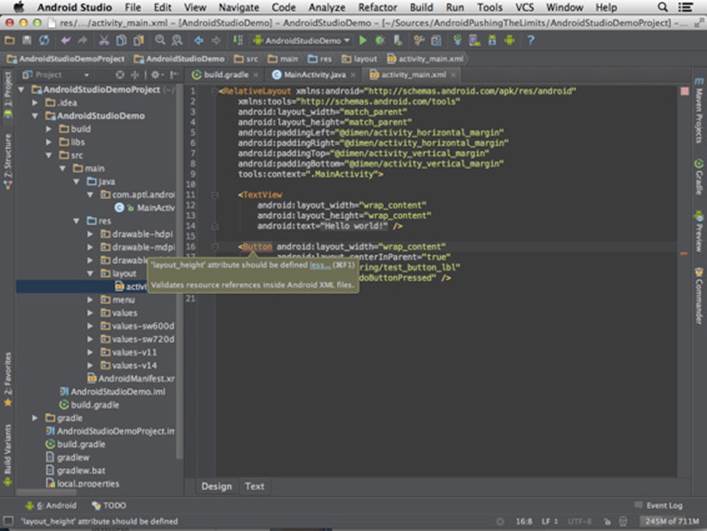
Task: Expand the build folder
Action: point(49,129)
